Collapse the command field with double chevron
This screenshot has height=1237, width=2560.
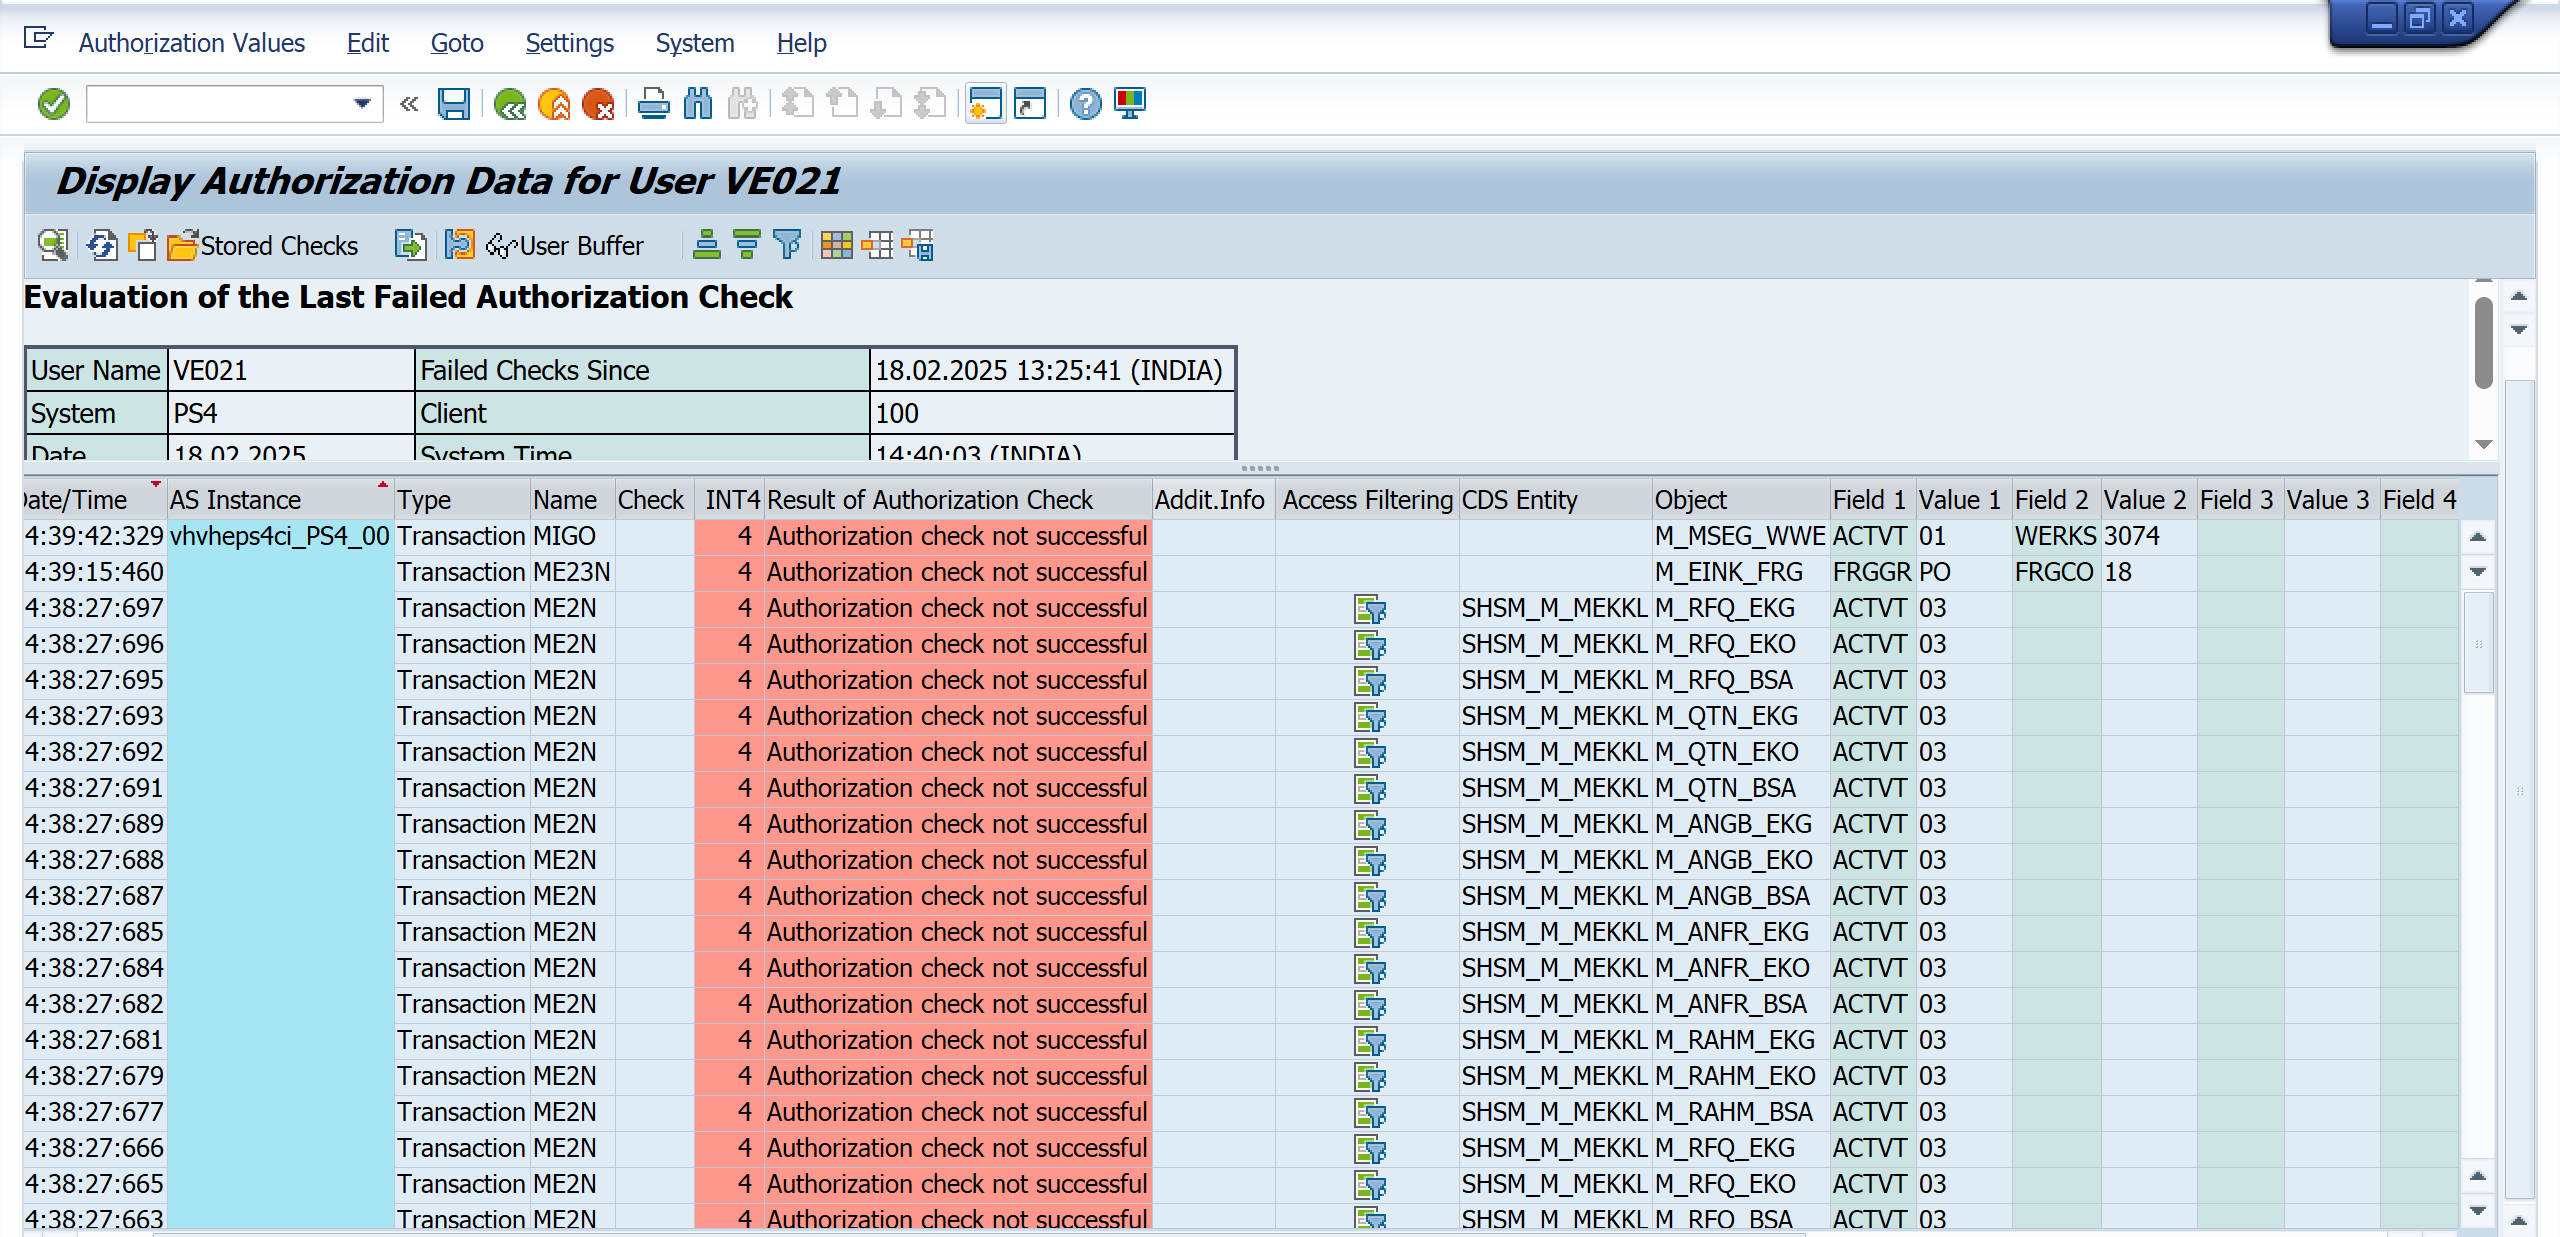(x=409, y=104)
